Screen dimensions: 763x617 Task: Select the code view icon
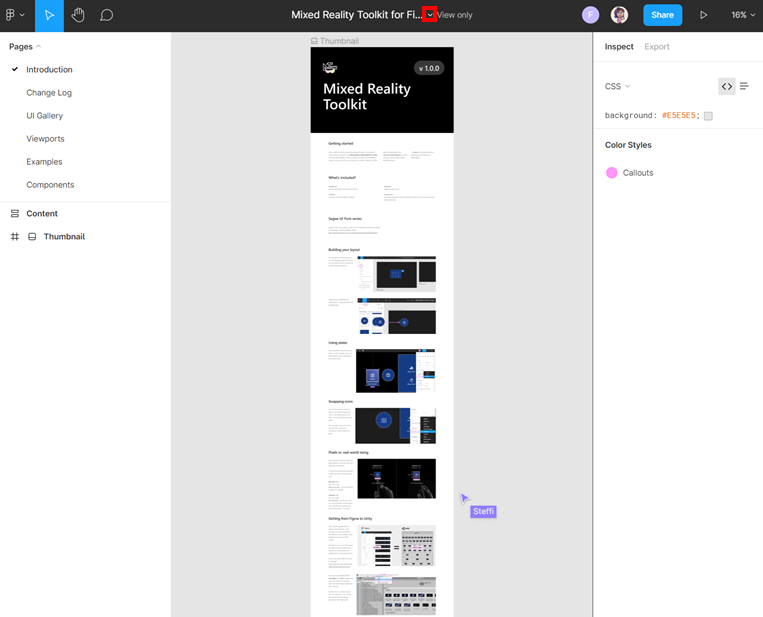pos(727,86)
